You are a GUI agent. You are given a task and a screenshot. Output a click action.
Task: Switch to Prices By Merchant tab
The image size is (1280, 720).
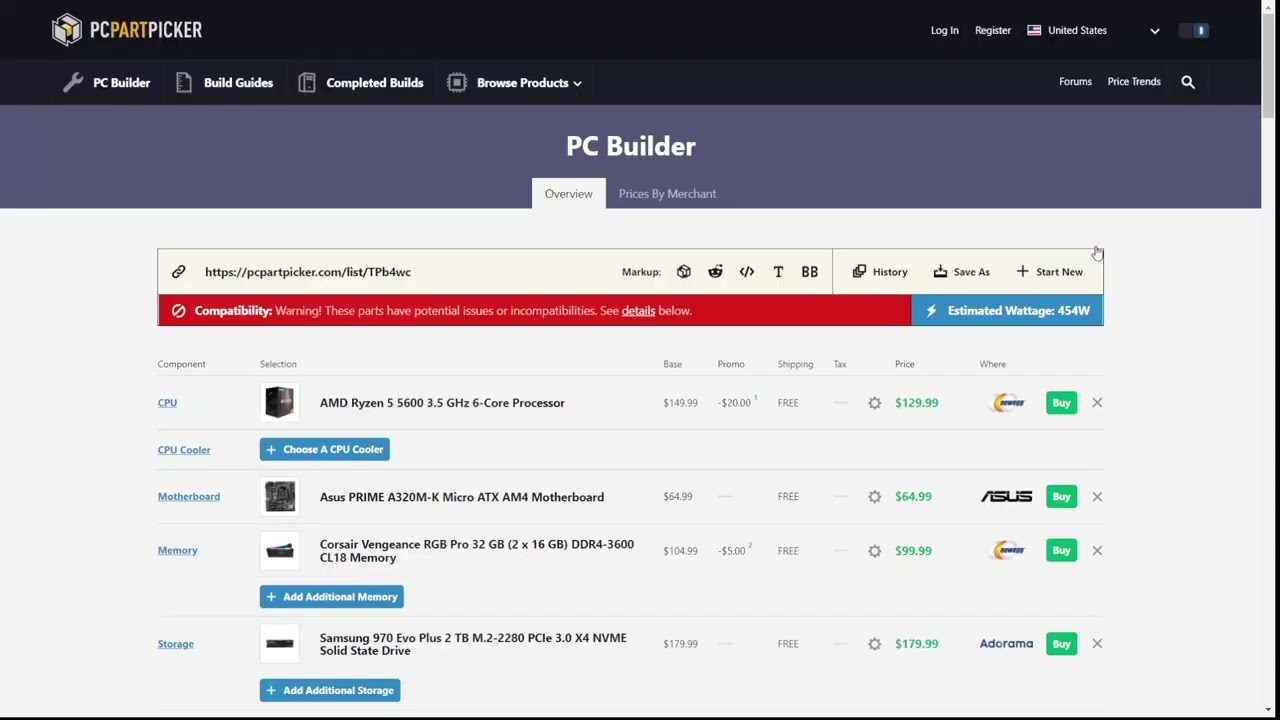[667, 193]
